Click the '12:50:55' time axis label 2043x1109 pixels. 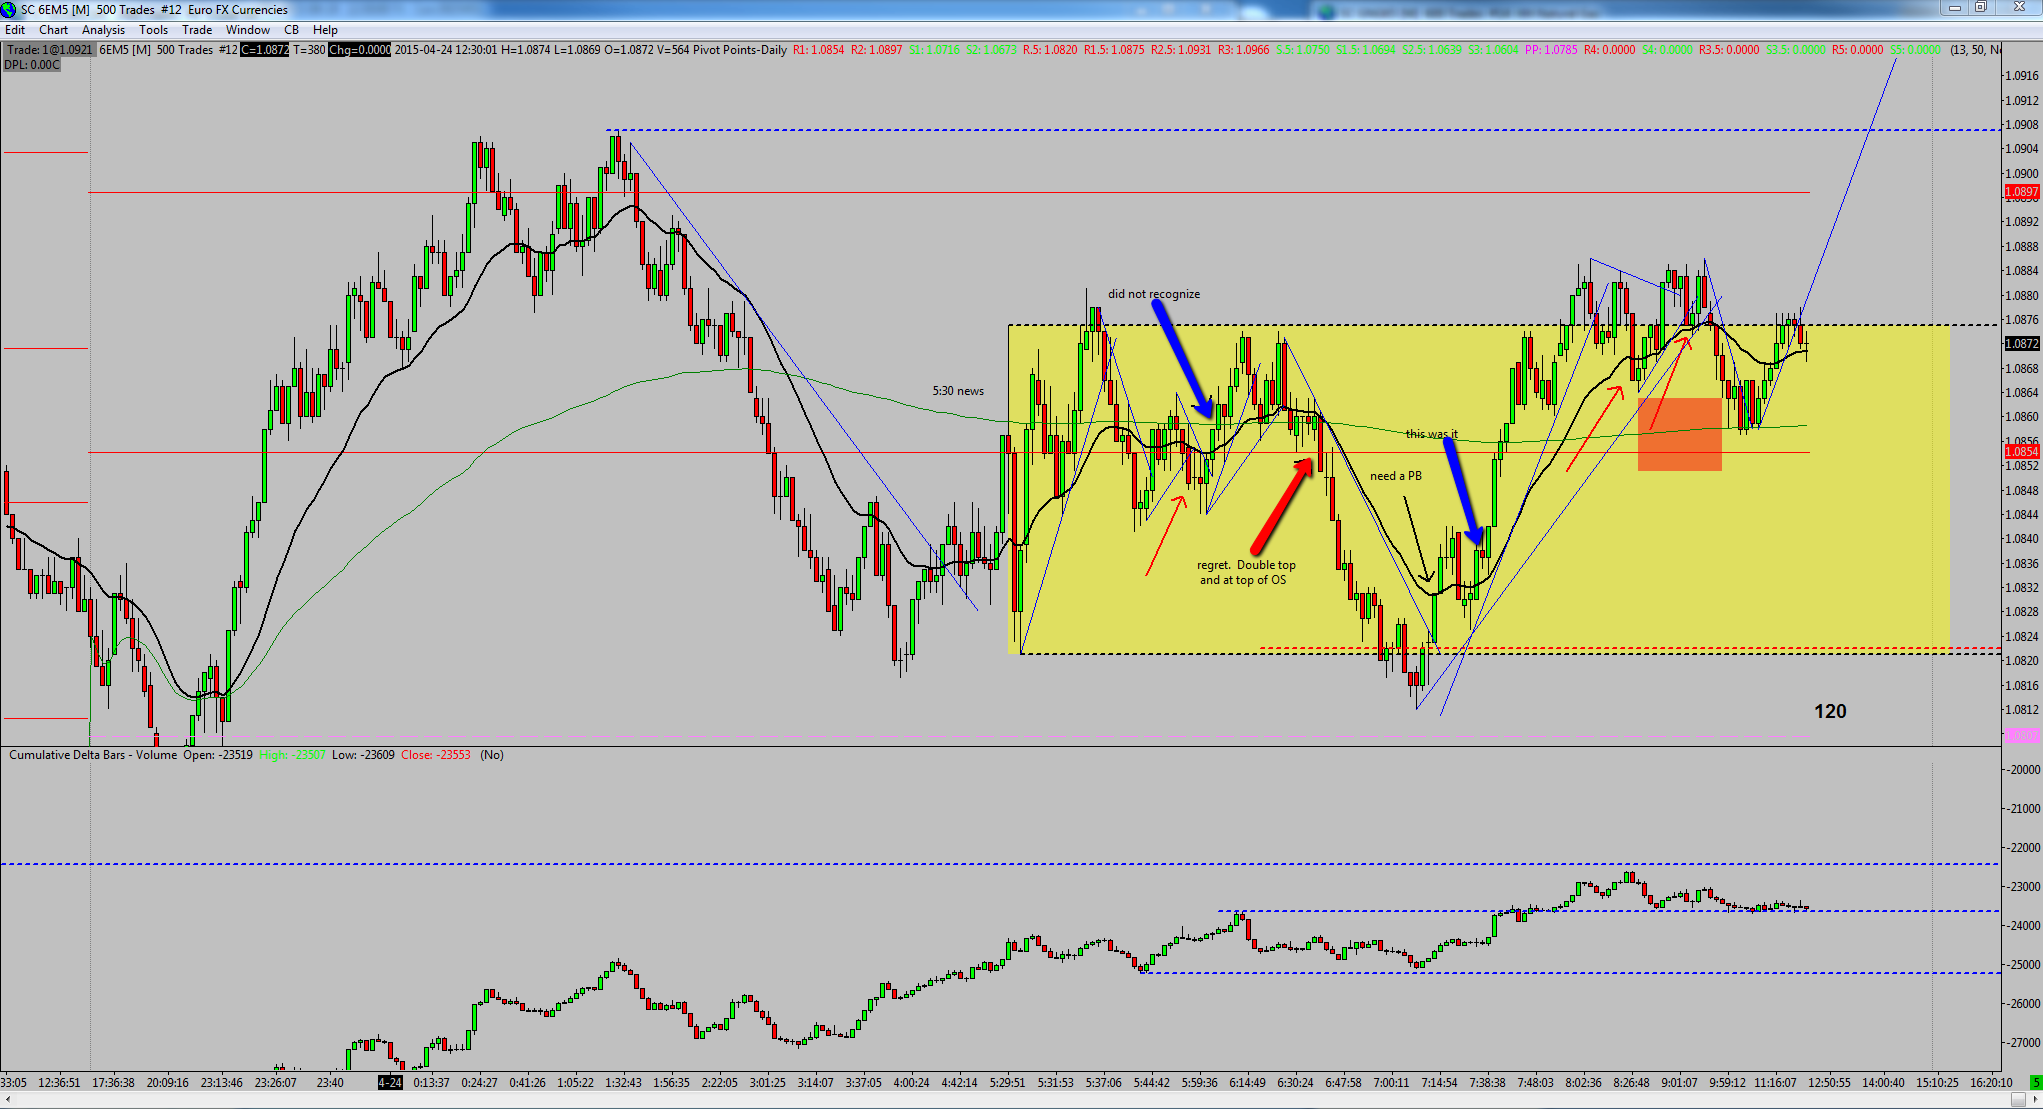(x=1830, y=1082)
